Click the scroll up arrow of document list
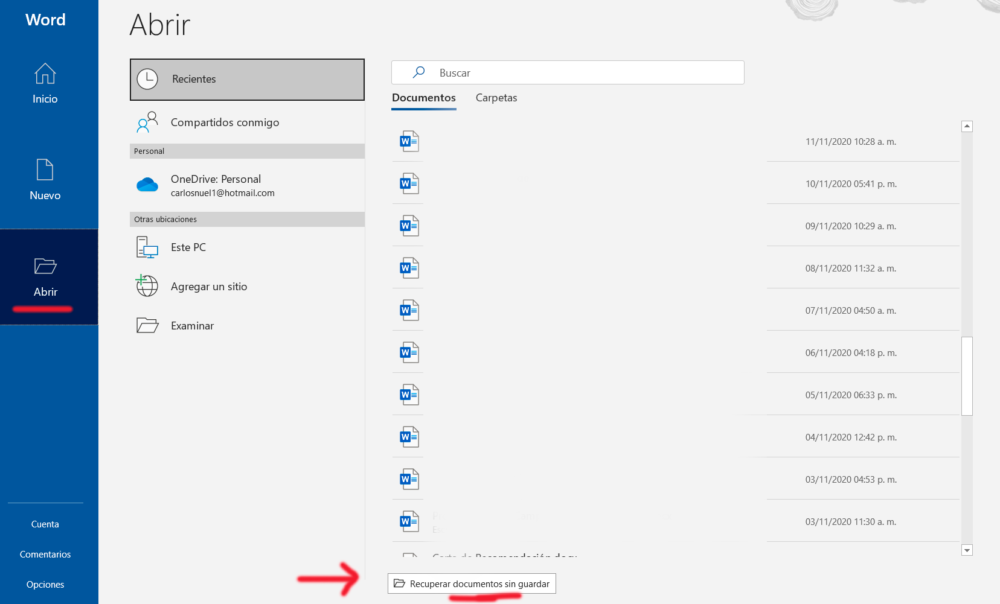Image resolution: width=1000 pixels, height=604 pixels. tap(966, 126)
